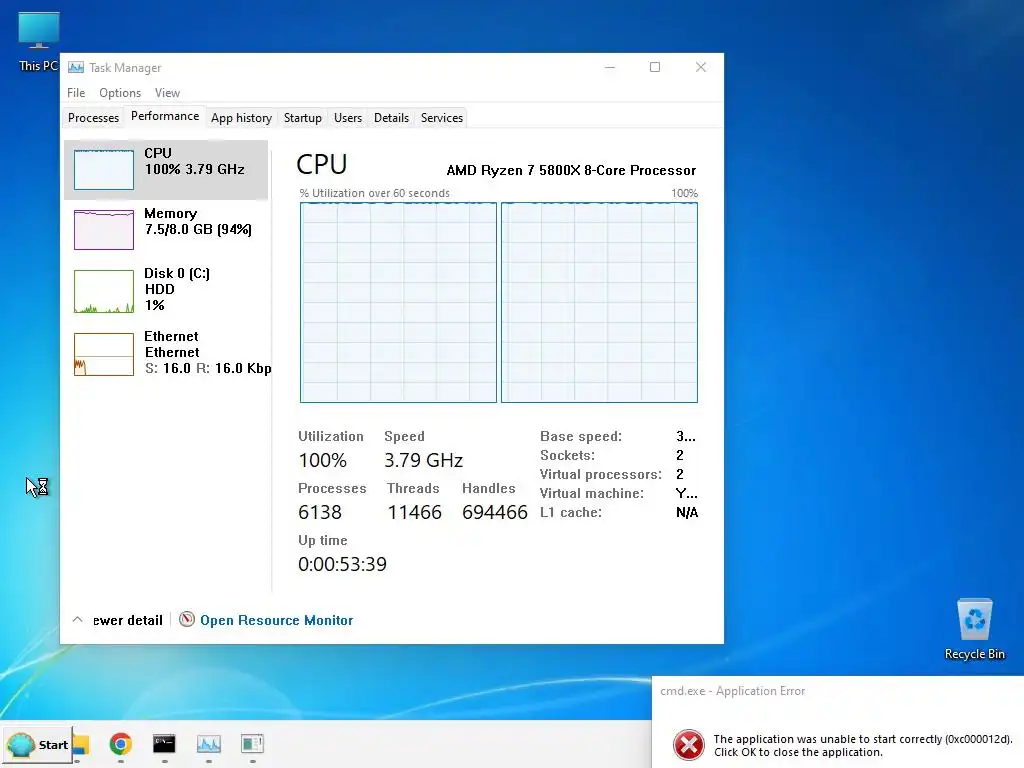The height and width of the screenshot is (768, 1024).
Task: Click the Virtual machine label
Action: 592,493
